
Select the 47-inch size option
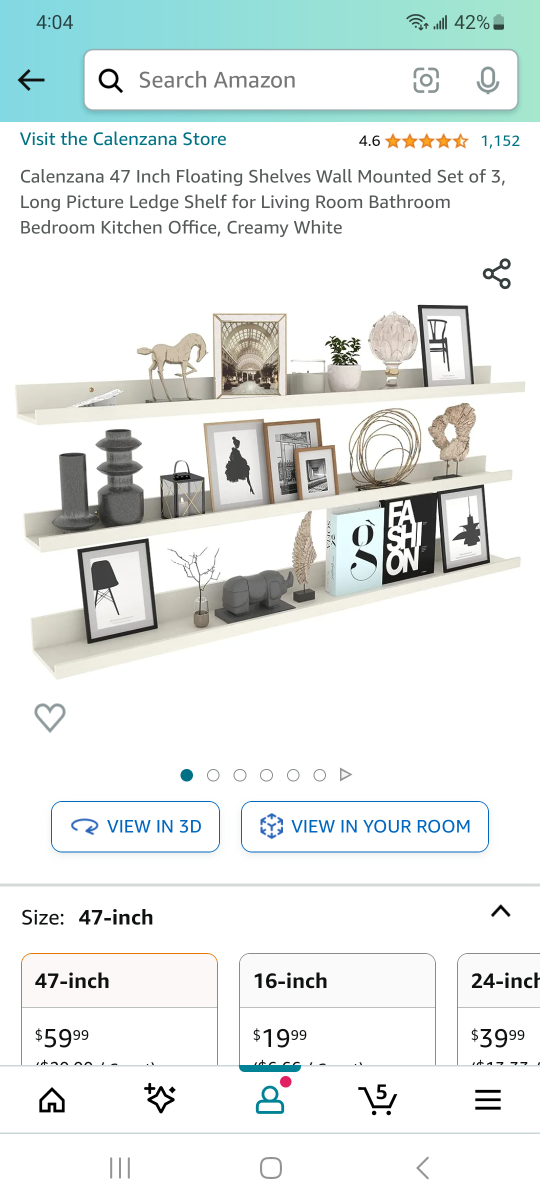point(120,1009)
